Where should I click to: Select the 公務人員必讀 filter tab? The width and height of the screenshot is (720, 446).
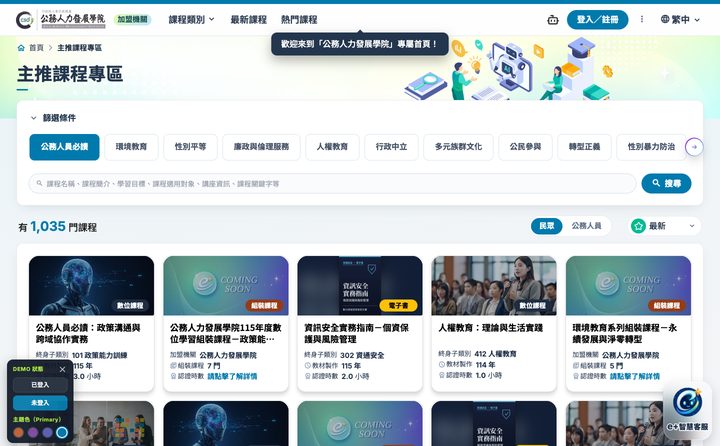(64, 147)
